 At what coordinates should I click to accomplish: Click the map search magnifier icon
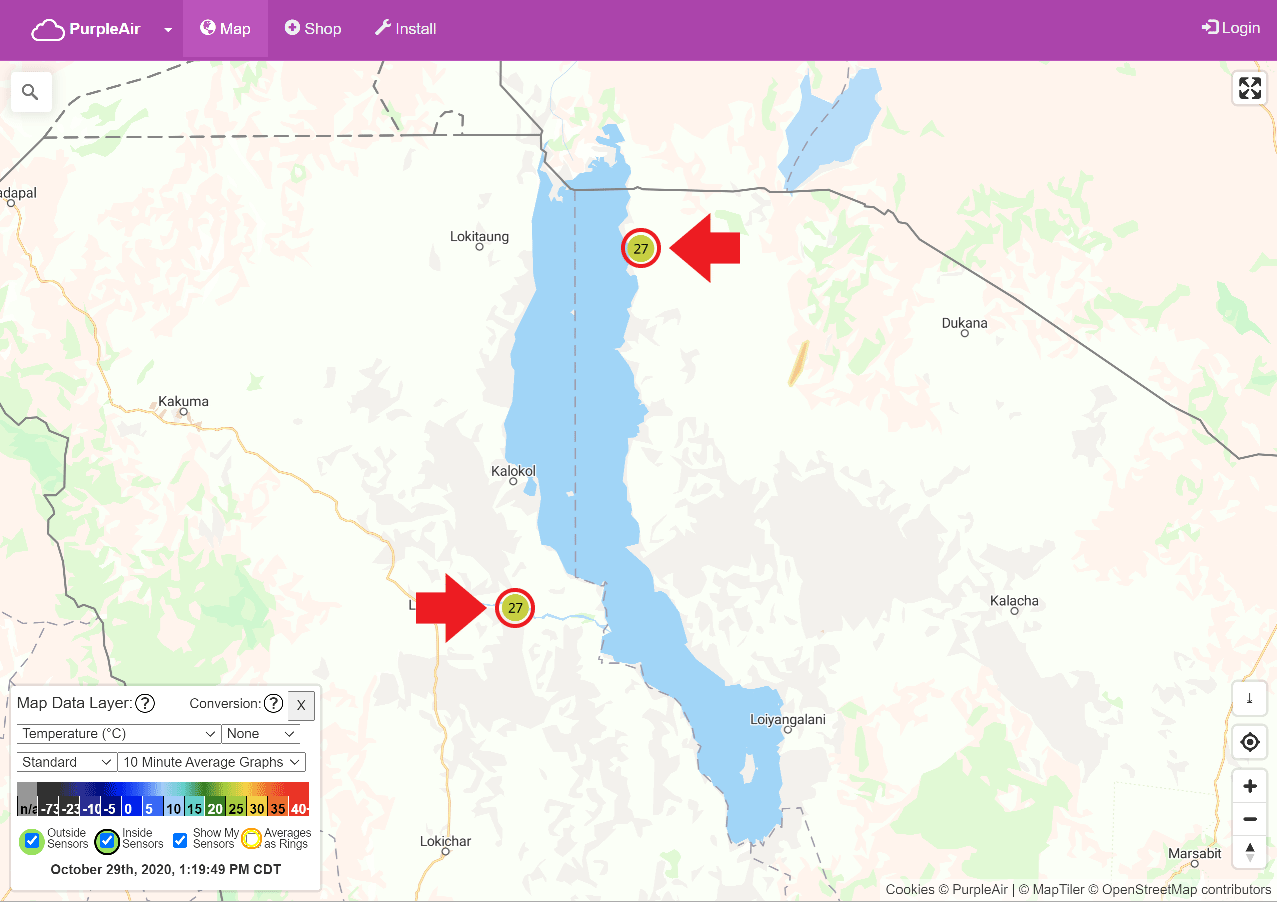click(30, 92)
